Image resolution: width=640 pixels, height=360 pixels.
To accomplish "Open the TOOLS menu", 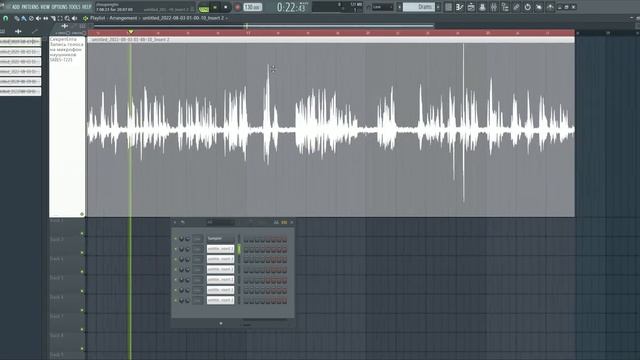I will 75,7.
